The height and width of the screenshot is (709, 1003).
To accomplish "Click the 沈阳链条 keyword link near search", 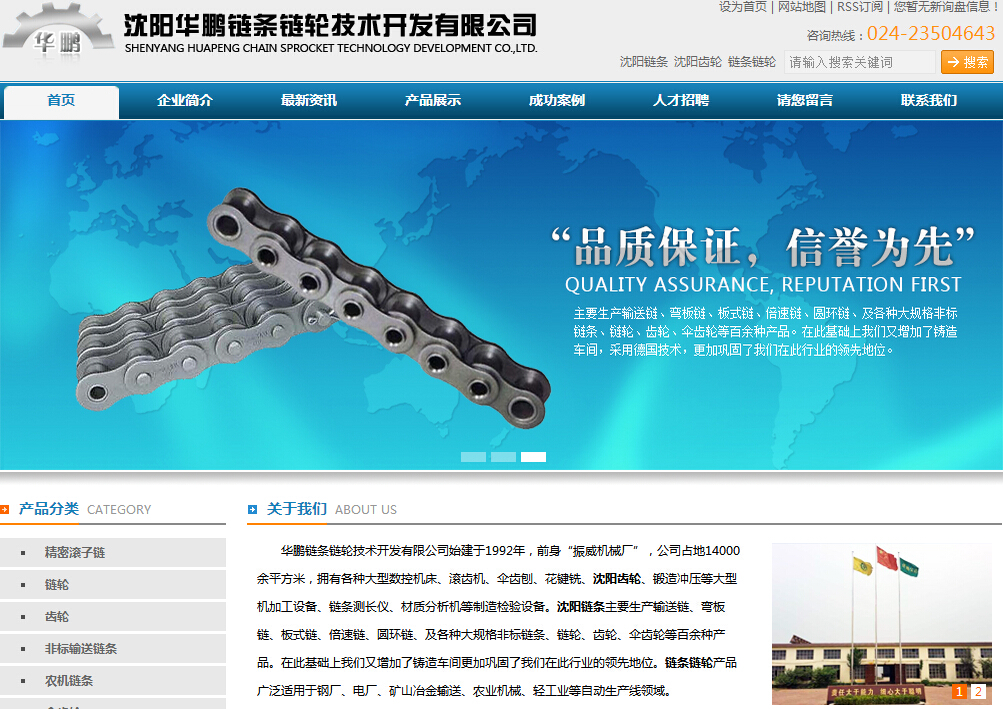I will click(644, 62).
